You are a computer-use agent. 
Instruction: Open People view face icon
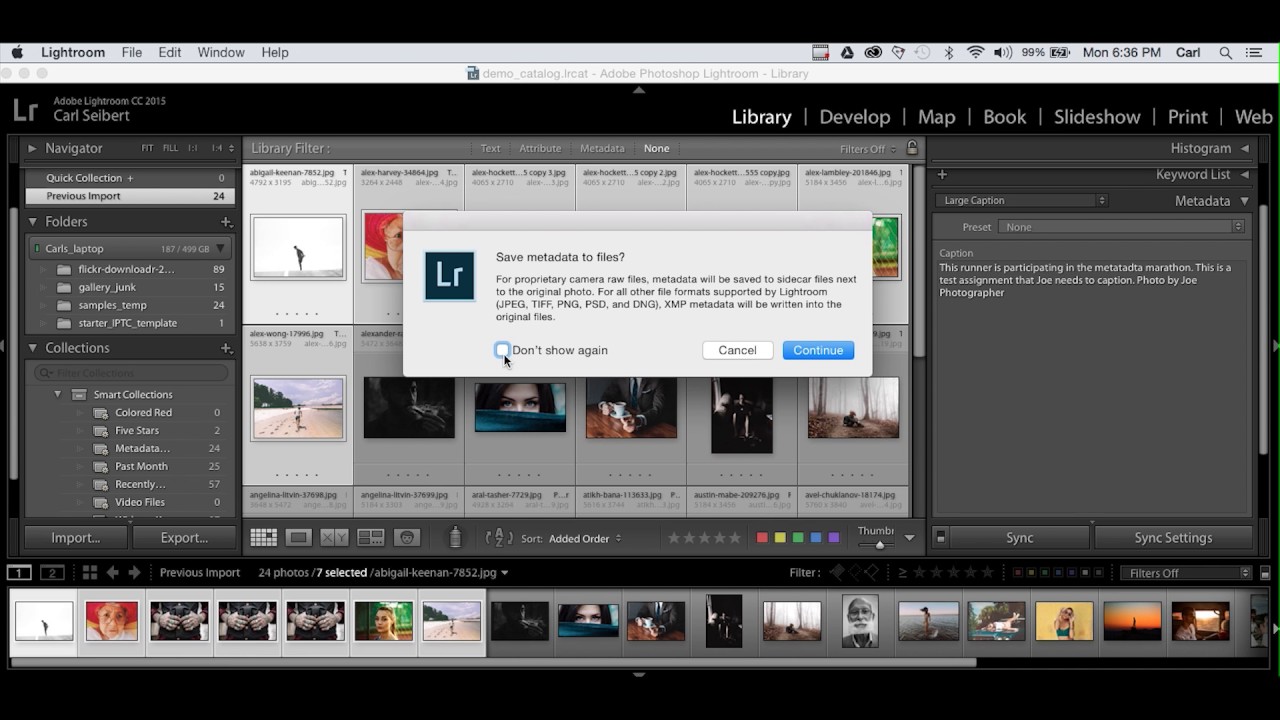coord(407,538)
